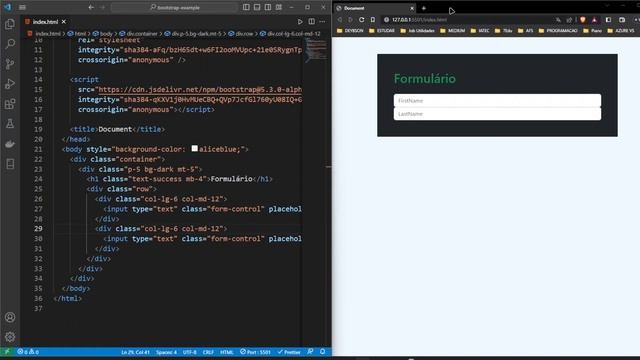Close the index.html editor tab
Viewport: 640px width, 360px height.
[64, 22]
